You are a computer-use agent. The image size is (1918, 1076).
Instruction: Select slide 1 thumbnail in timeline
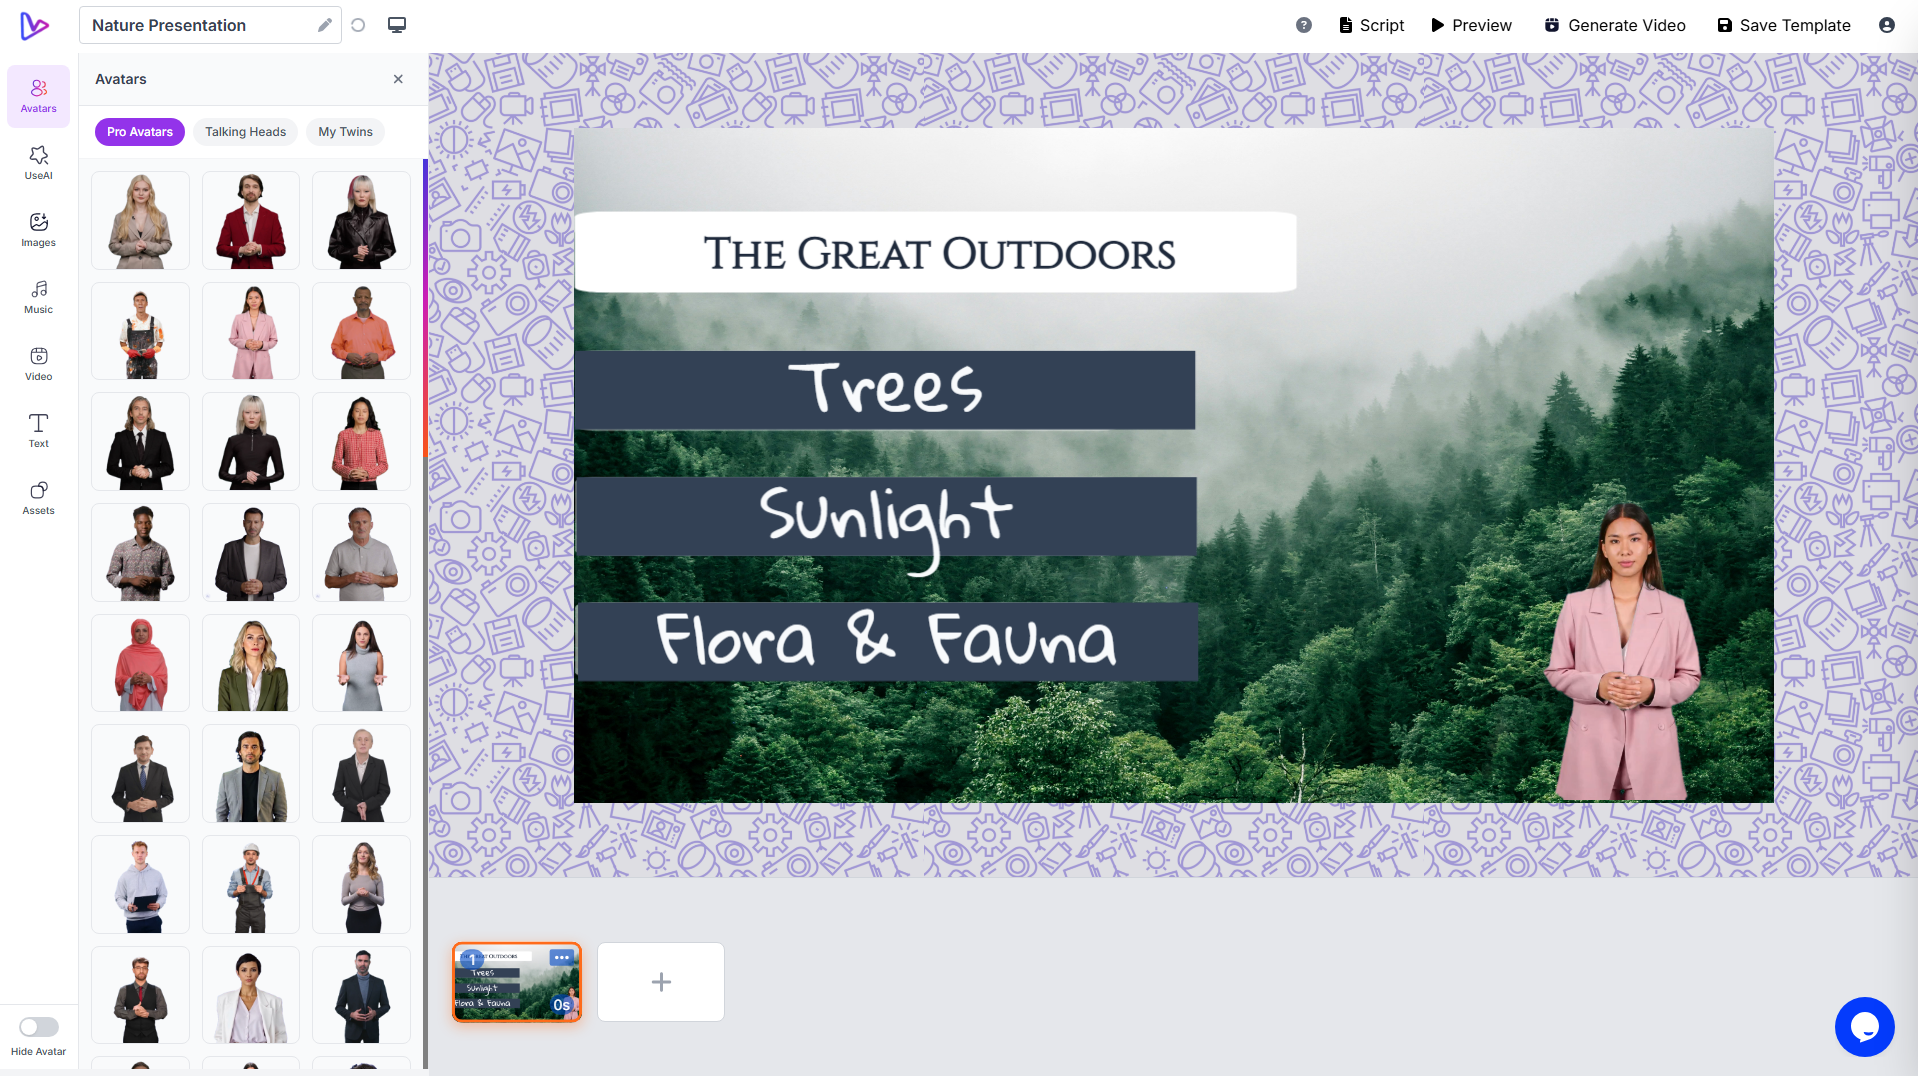[517, 982]
